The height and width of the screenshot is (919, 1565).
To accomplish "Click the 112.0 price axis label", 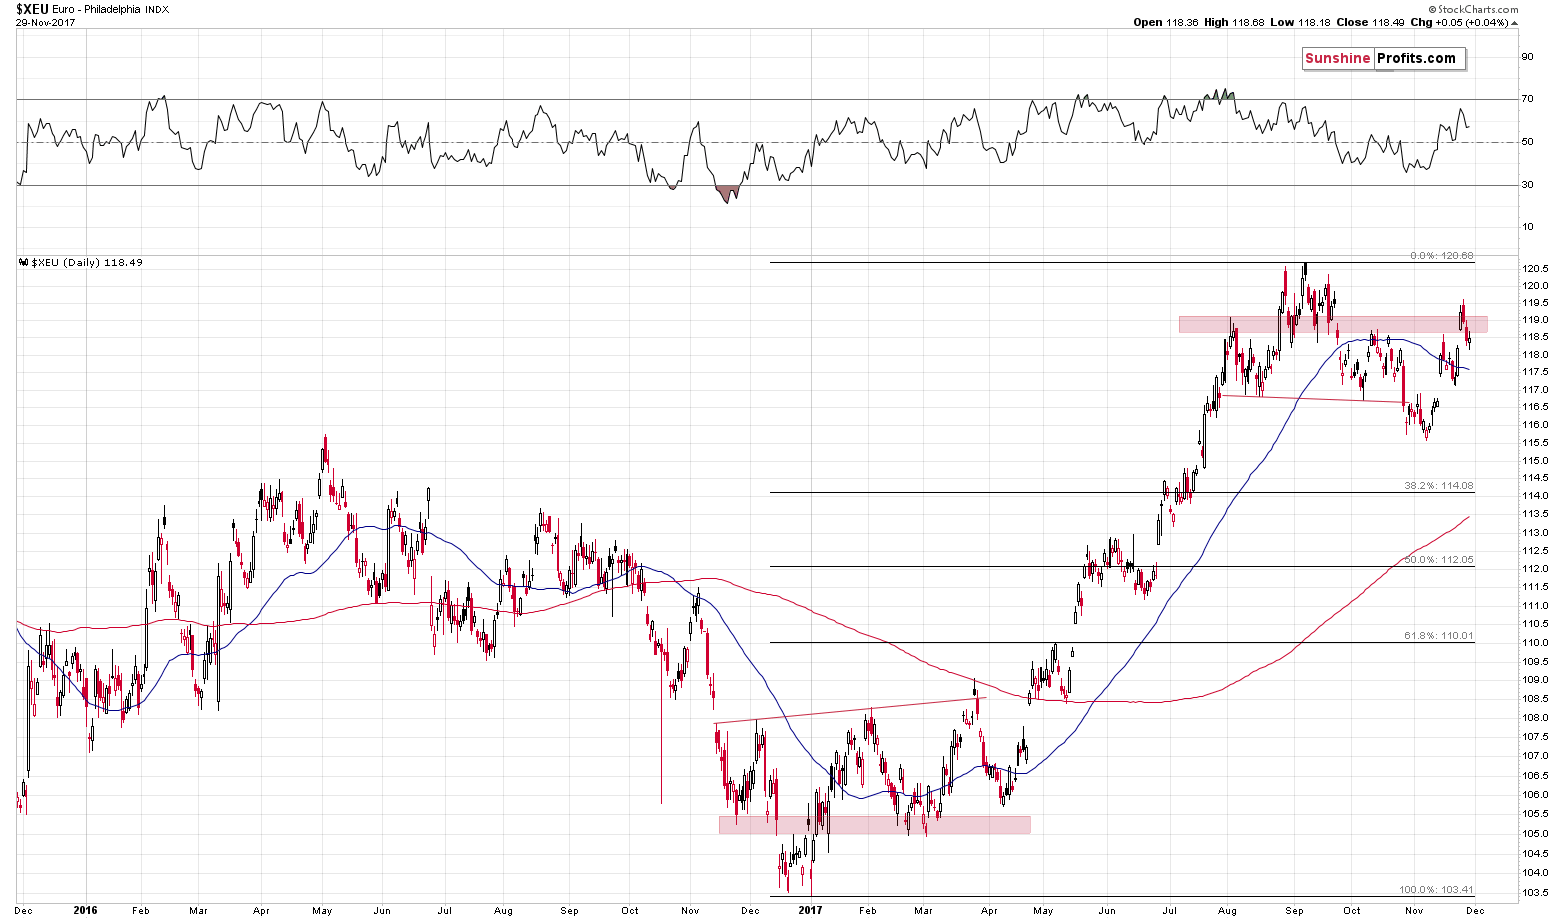I will (1535, 569).
